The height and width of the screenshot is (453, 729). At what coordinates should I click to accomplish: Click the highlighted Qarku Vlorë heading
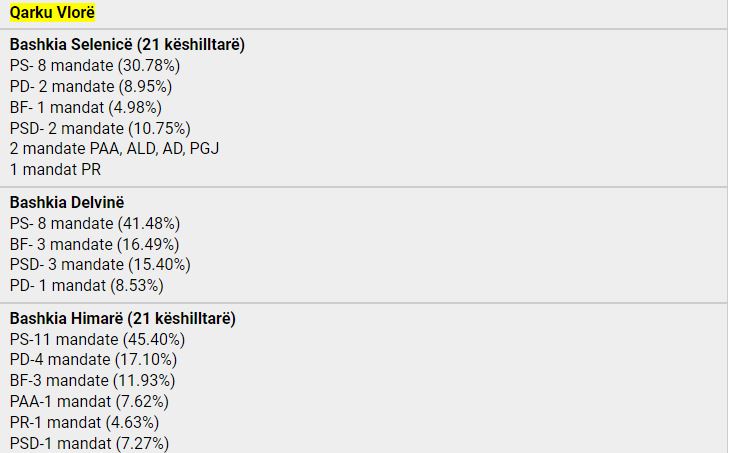click(x=52, y=13)
